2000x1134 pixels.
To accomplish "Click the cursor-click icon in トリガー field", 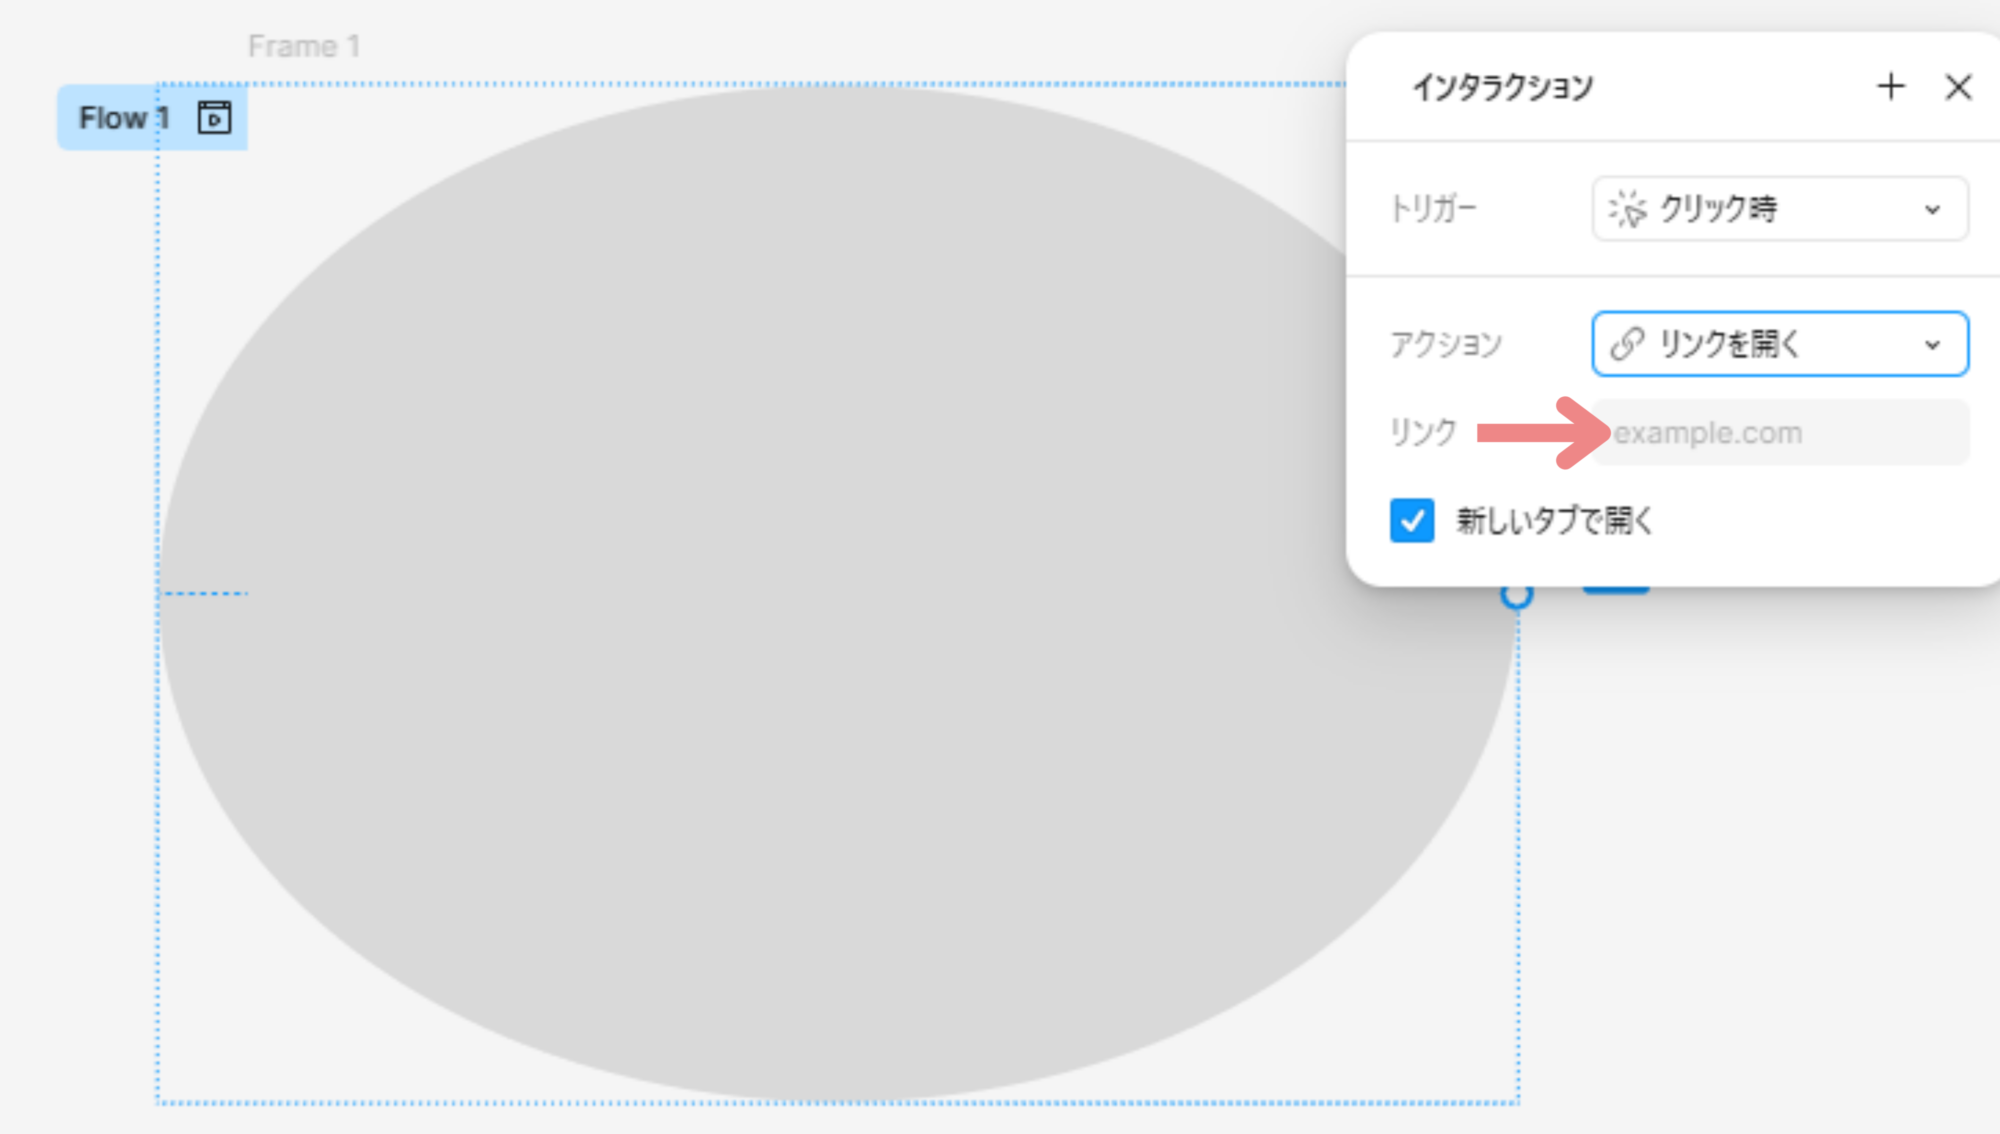I will (x=1627, y=209).
